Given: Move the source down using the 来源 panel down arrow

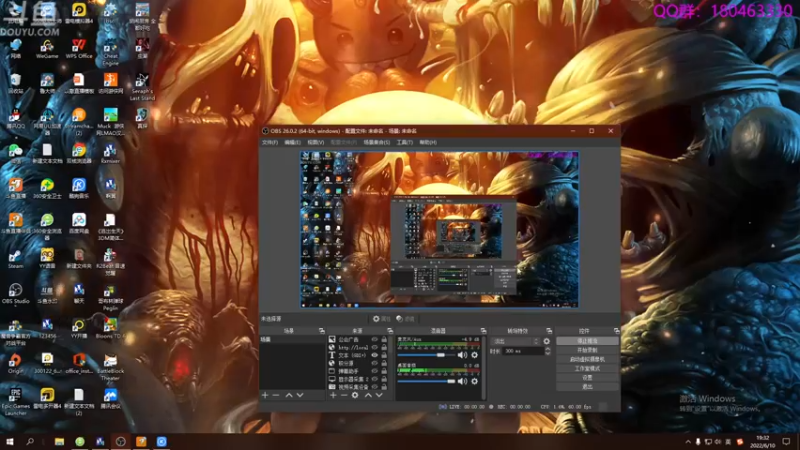Looking at the screenshot, I should pos(379,395).
